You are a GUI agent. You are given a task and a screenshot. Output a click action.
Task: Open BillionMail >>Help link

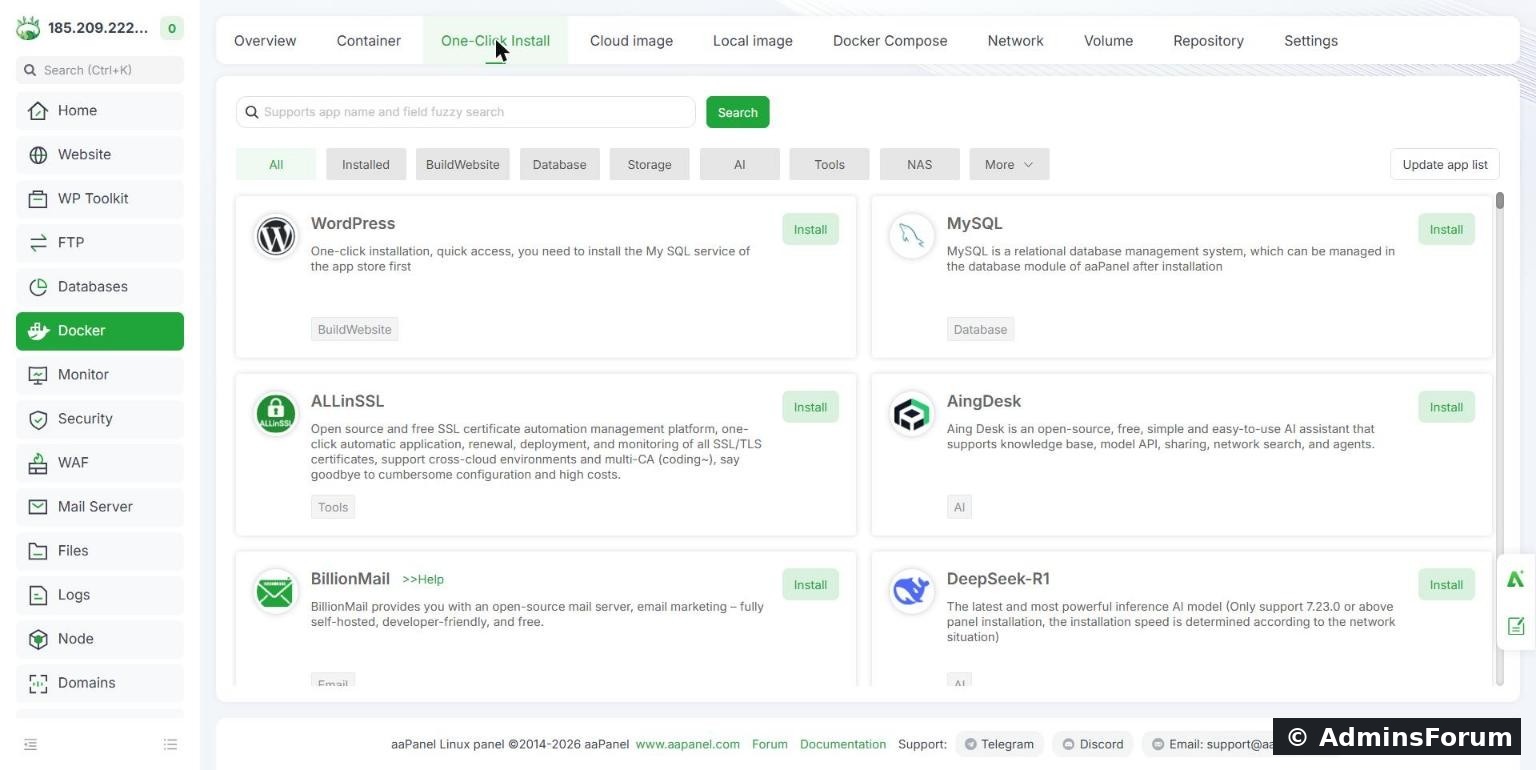[x=423, y=580]
